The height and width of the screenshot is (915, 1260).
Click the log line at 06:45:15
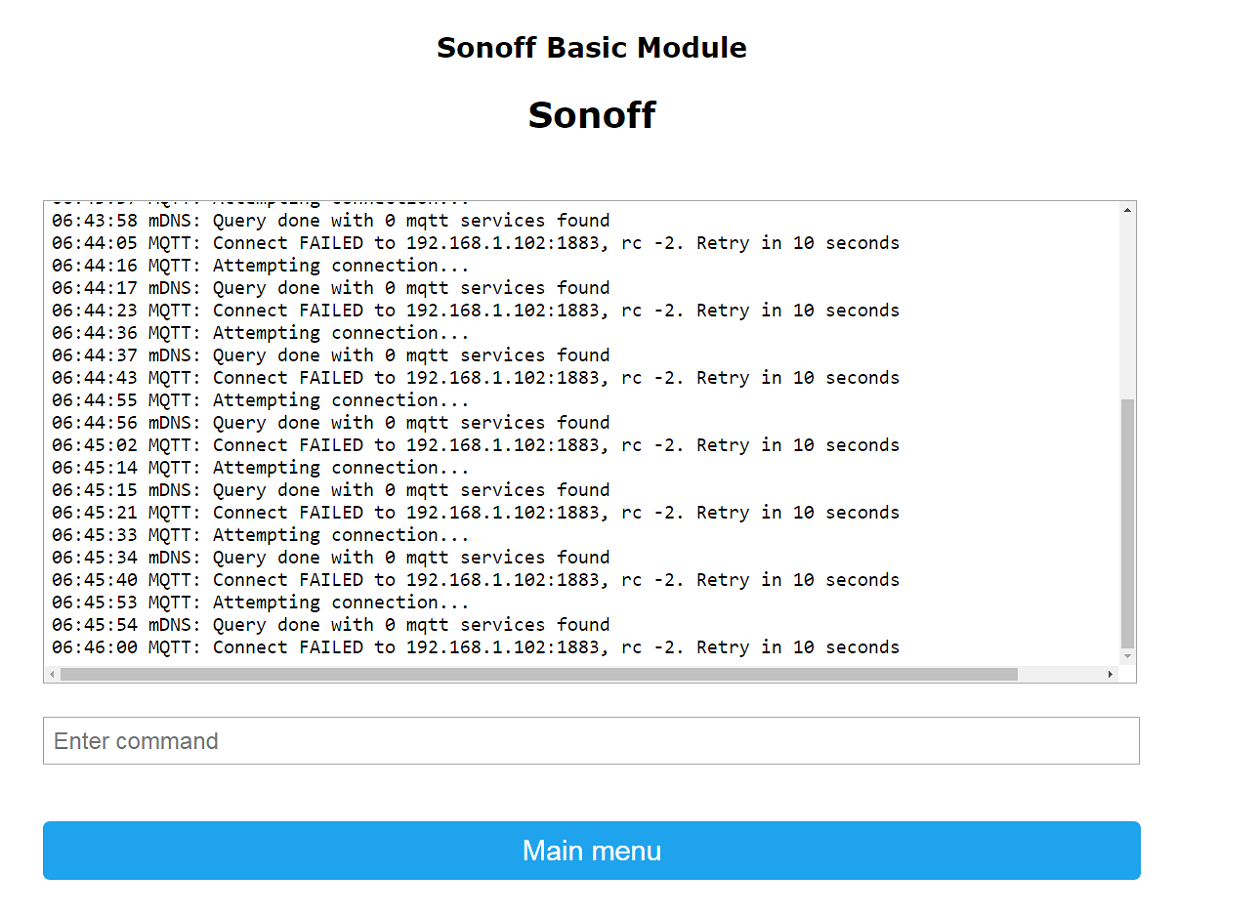coord(331,490)
